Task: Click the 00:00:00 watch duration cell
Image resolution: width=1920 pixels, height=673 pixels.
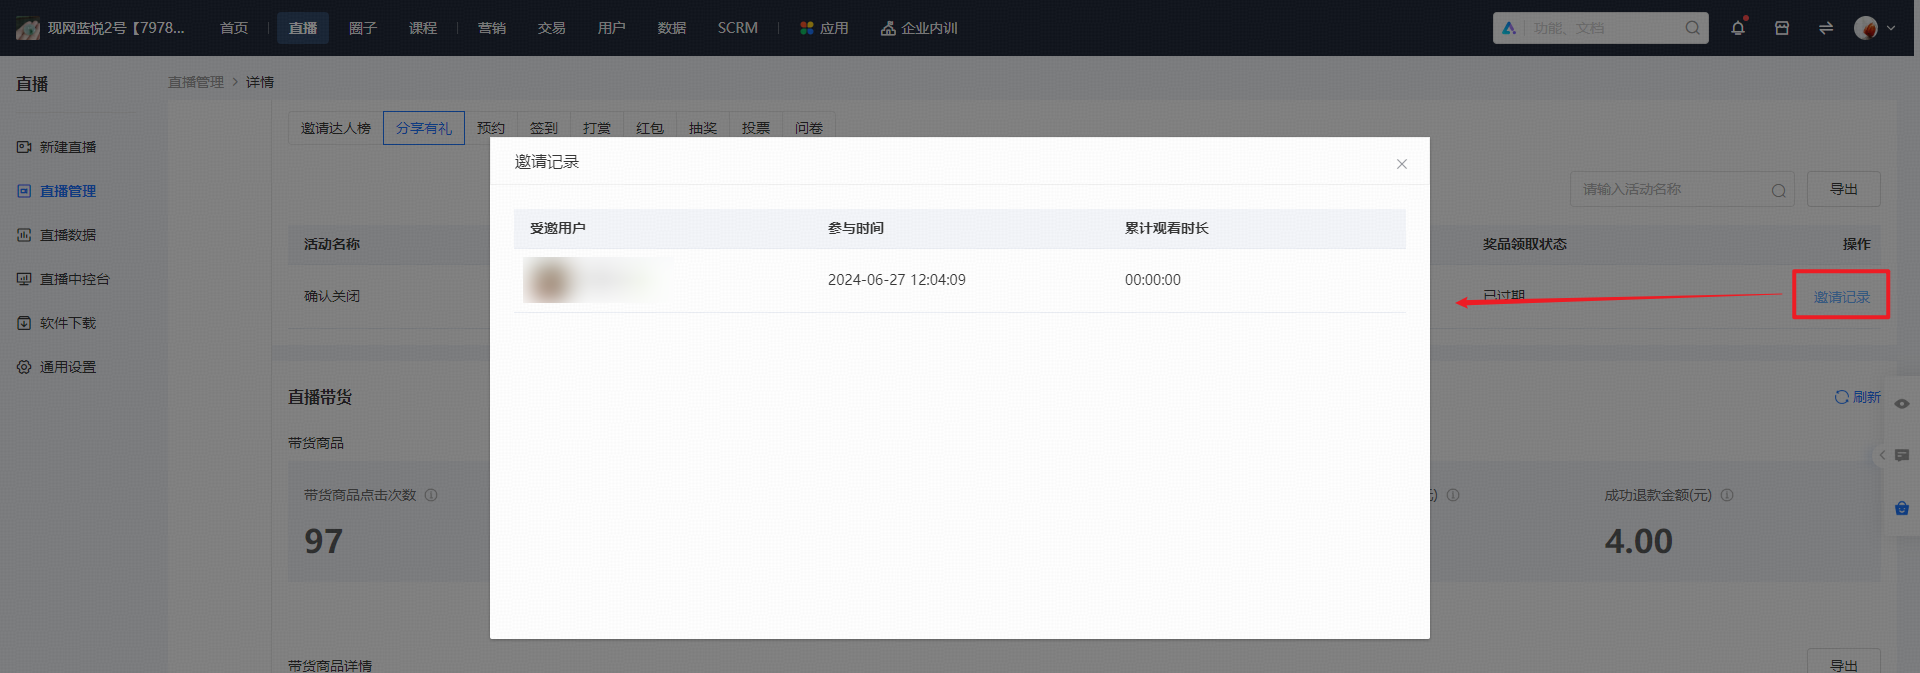Action: [1153, 280]
